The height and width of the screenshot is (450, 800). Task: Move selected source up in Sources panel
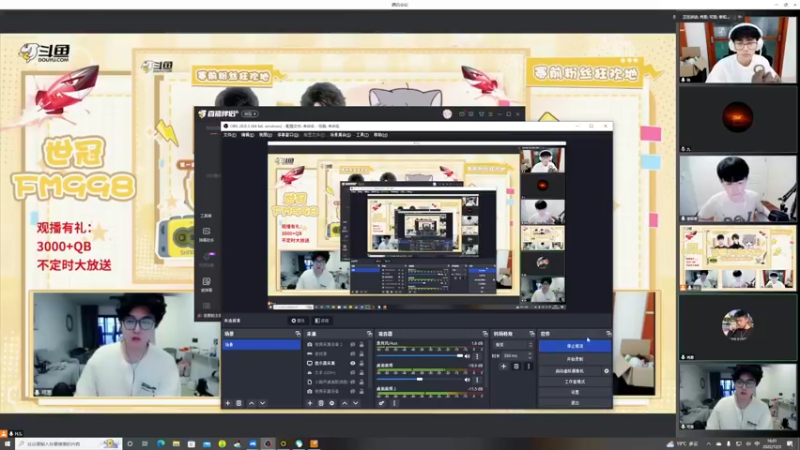(x=345, y=403)
